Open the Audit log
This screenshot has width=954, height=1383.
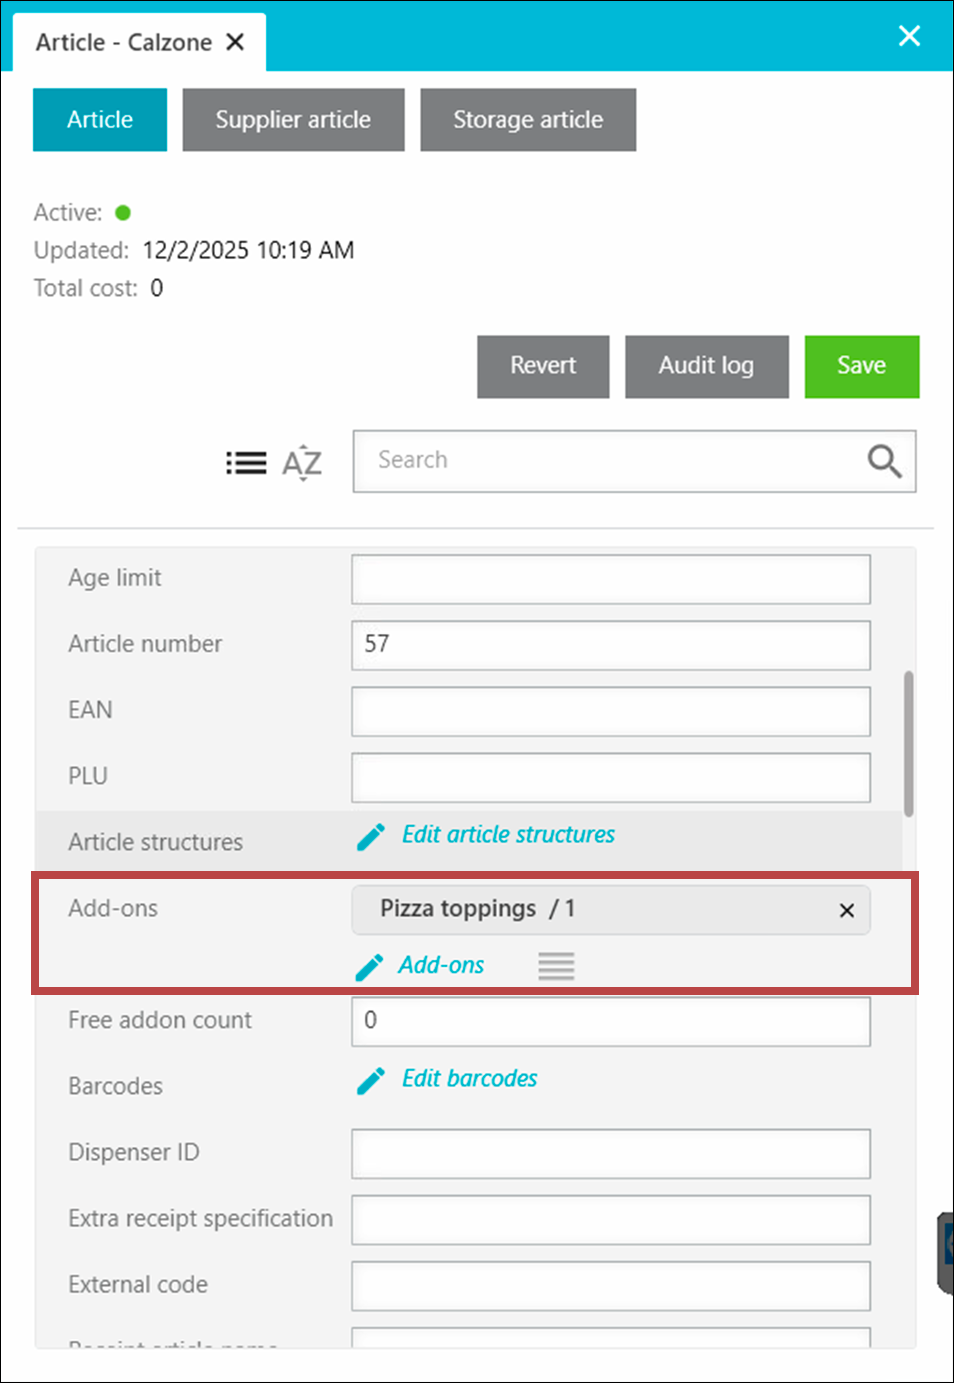(706, 366)
